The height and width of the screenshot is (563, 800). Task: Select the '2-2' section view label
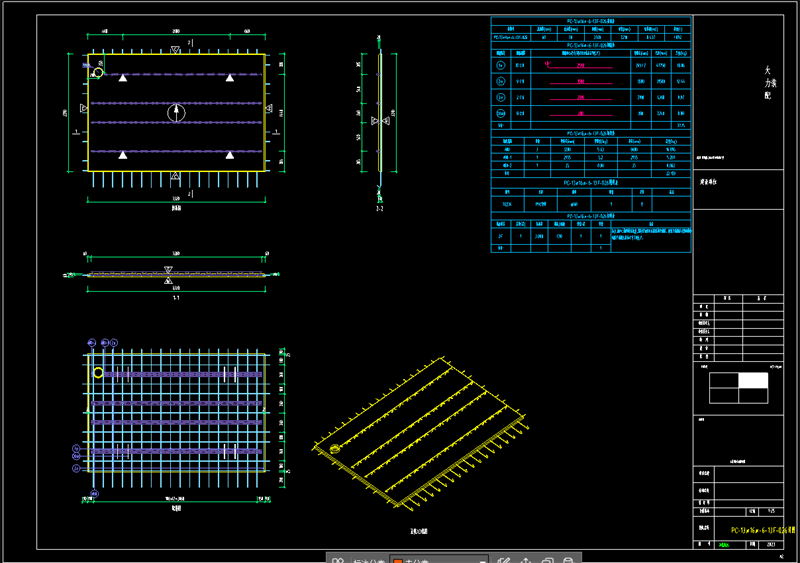point(380,209)
